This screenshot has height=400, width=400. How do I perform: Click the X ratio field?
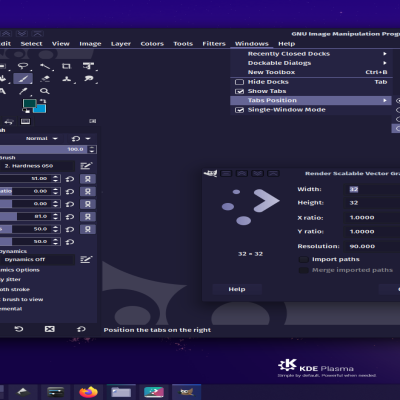click(x=372, y=218)
